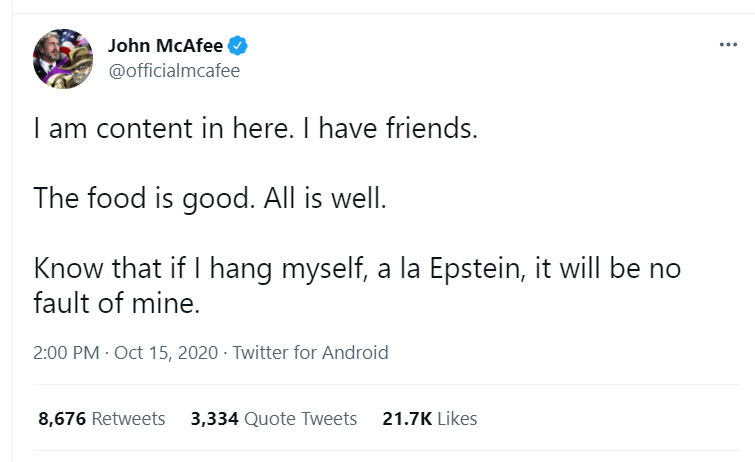Open the Twitter for Android source link
Screen dimensions: 755x462
click(310, 353)
